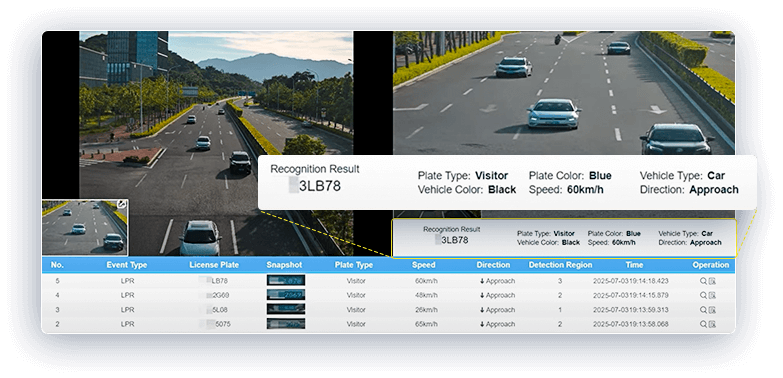This screenshot has width=783, height=378.
Task: Click the Plate Type column header
Action: (x=354, y=265)
